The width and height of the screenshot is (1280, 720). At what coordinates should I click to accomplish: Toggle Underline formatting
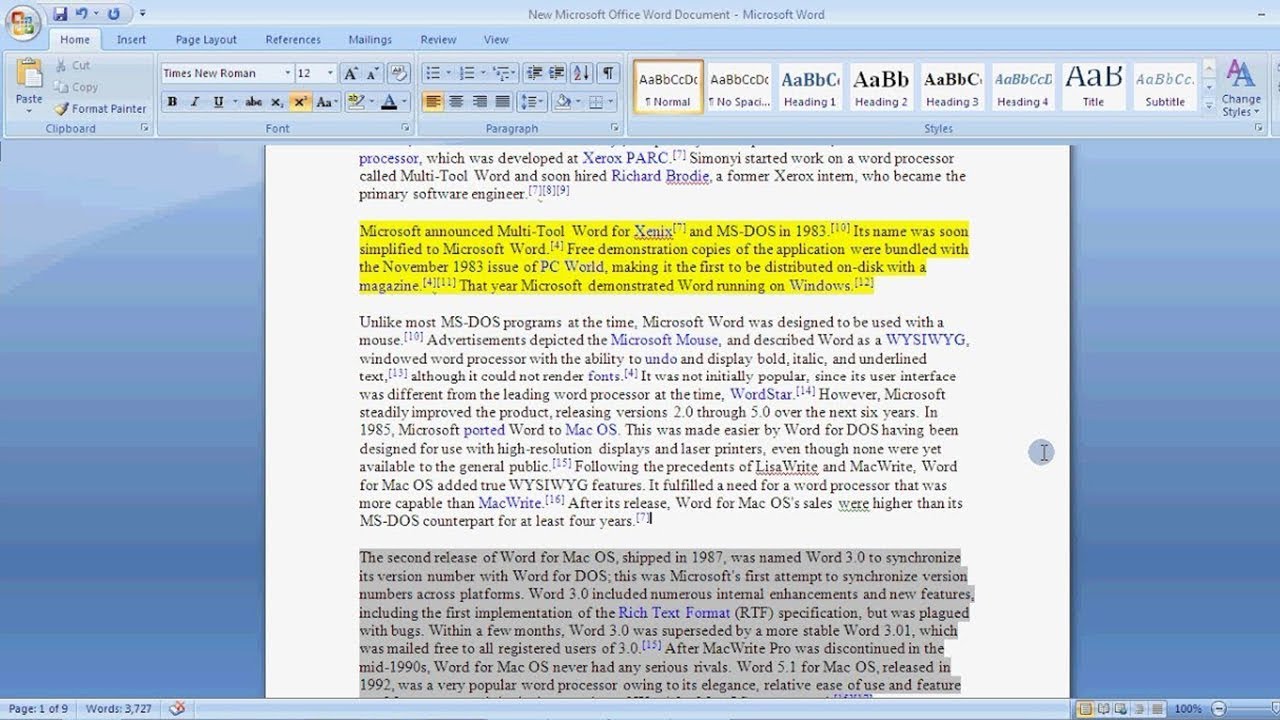point(218,102)
